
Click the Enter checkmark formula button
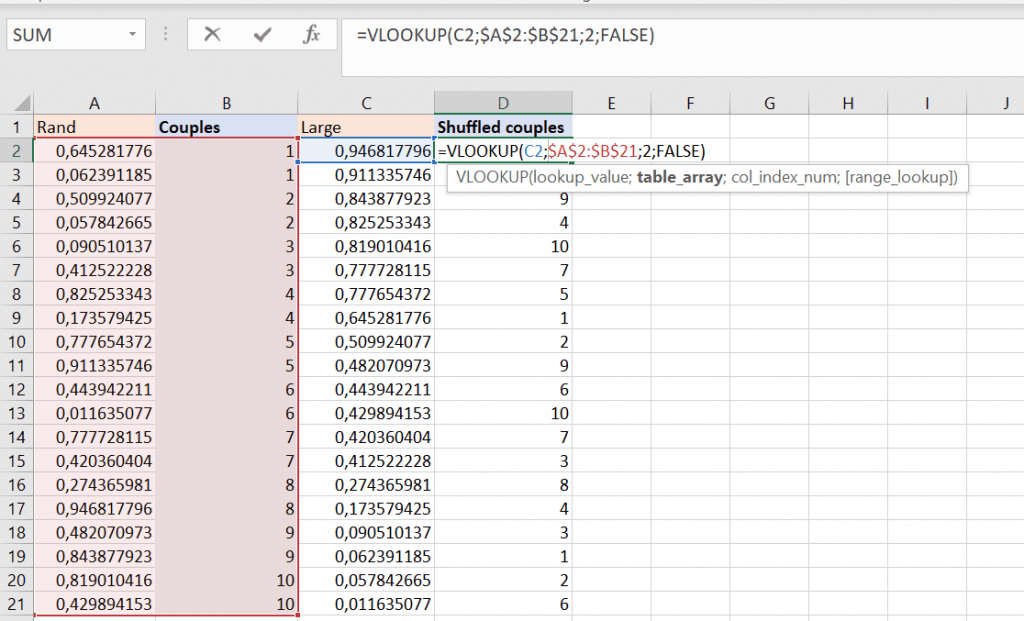[x=262, y=35]
